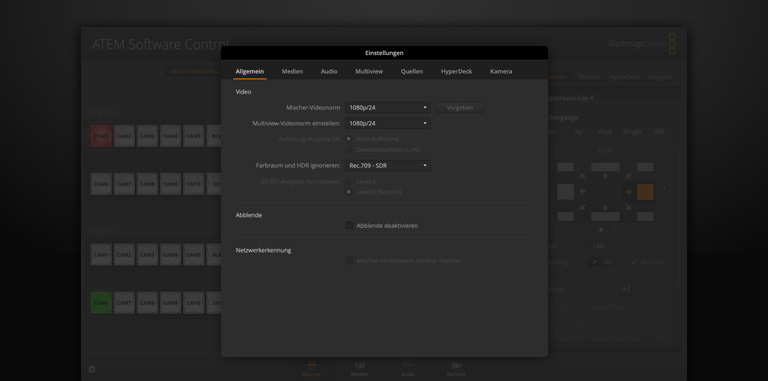Open the Medien page icon in bottom bar
This screenshot has height=381, width=768.
pos(360,369)
